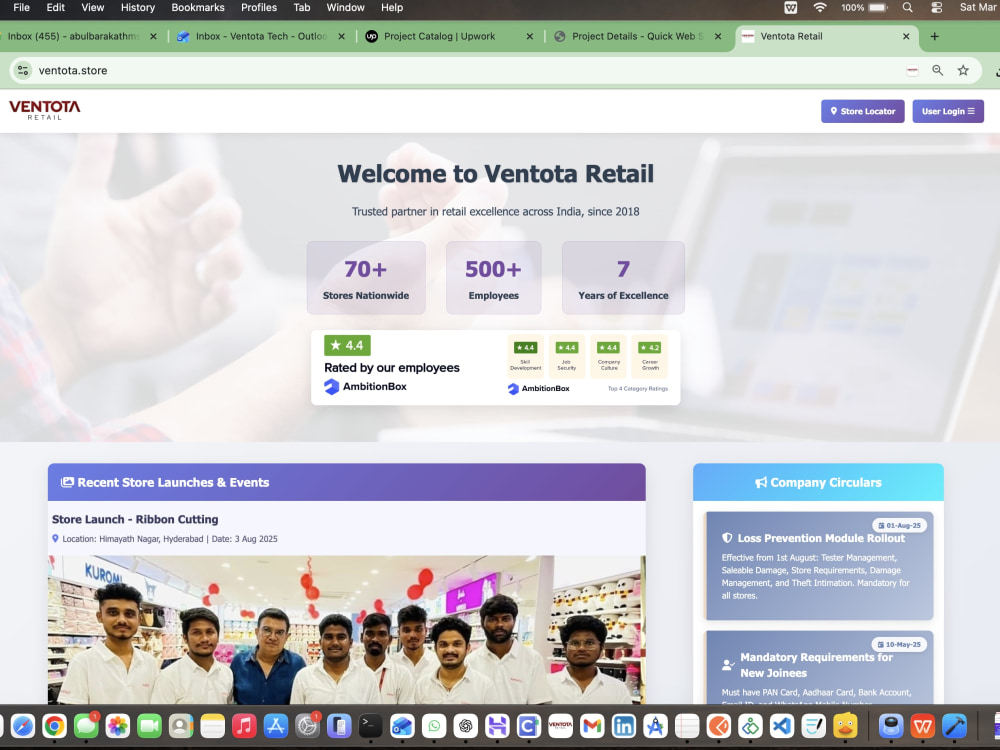Open App Store from the dock
The image size is (1000, 750).
point(276,726)
